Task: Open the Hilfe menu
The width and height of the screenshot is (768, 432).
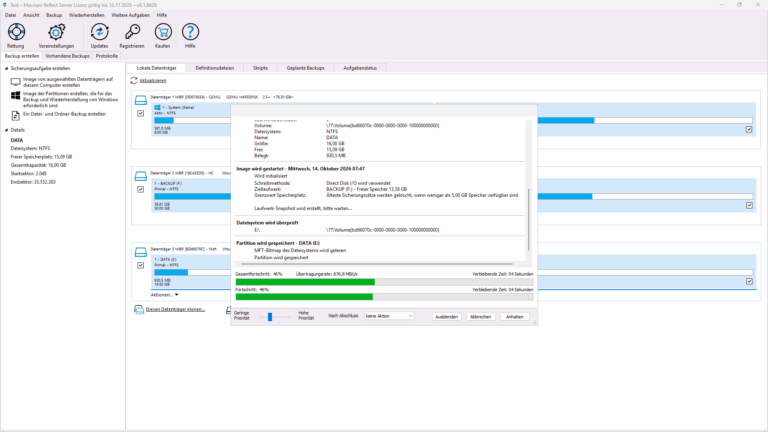Action: pyautogui.click(x=162, y=15)
